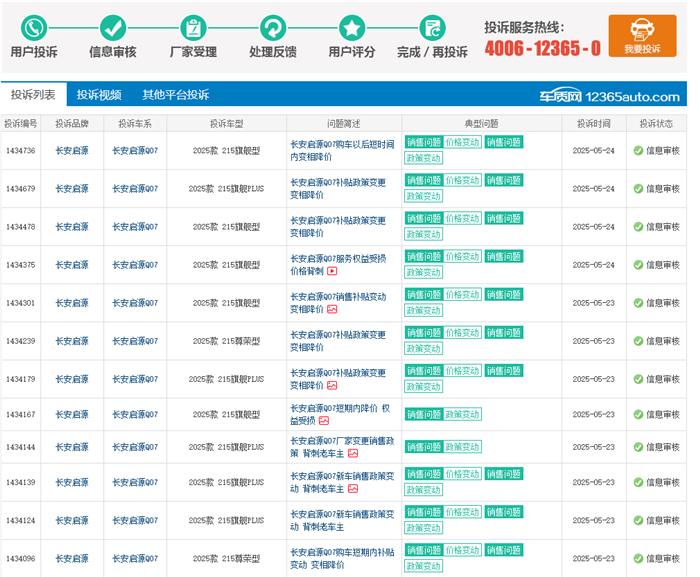Open the image icon in complaint 1434144
The height and width of the screenshot is (577, 700).
pos(353,453)
